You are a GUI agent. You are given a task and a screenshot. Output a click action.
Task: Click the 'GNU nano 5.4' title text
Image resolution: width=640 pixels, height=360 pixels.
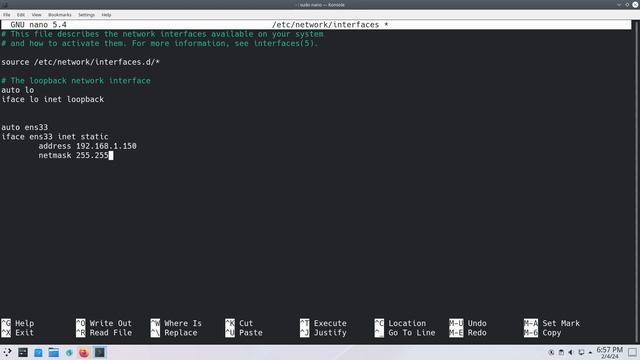point(38,25)
